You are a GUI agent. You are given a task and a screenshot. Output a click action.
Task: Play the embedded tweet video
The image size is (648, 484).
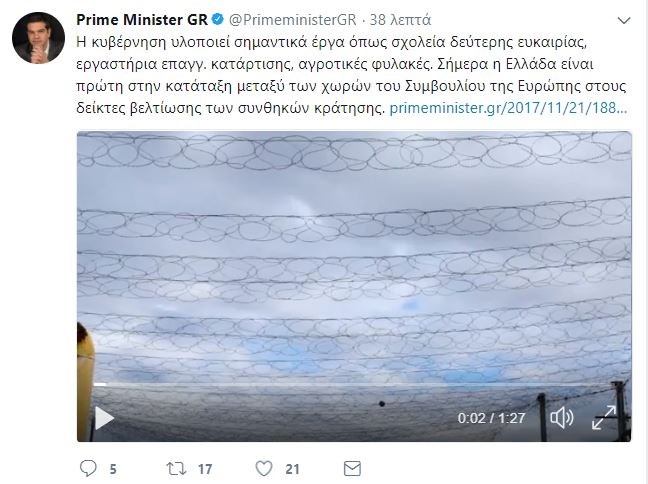(104, 418)
